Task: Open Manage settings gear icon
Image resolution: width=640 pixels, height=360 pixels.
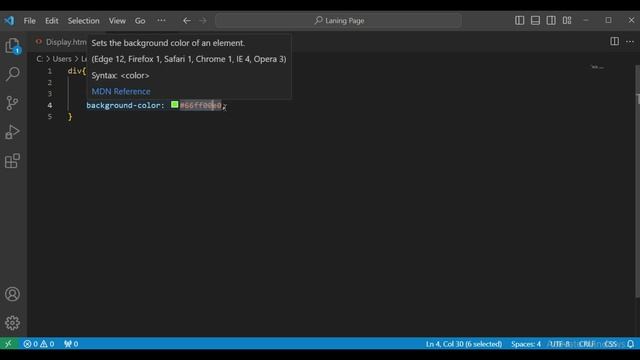Action: pyautogui.click(x=13, y=323)
